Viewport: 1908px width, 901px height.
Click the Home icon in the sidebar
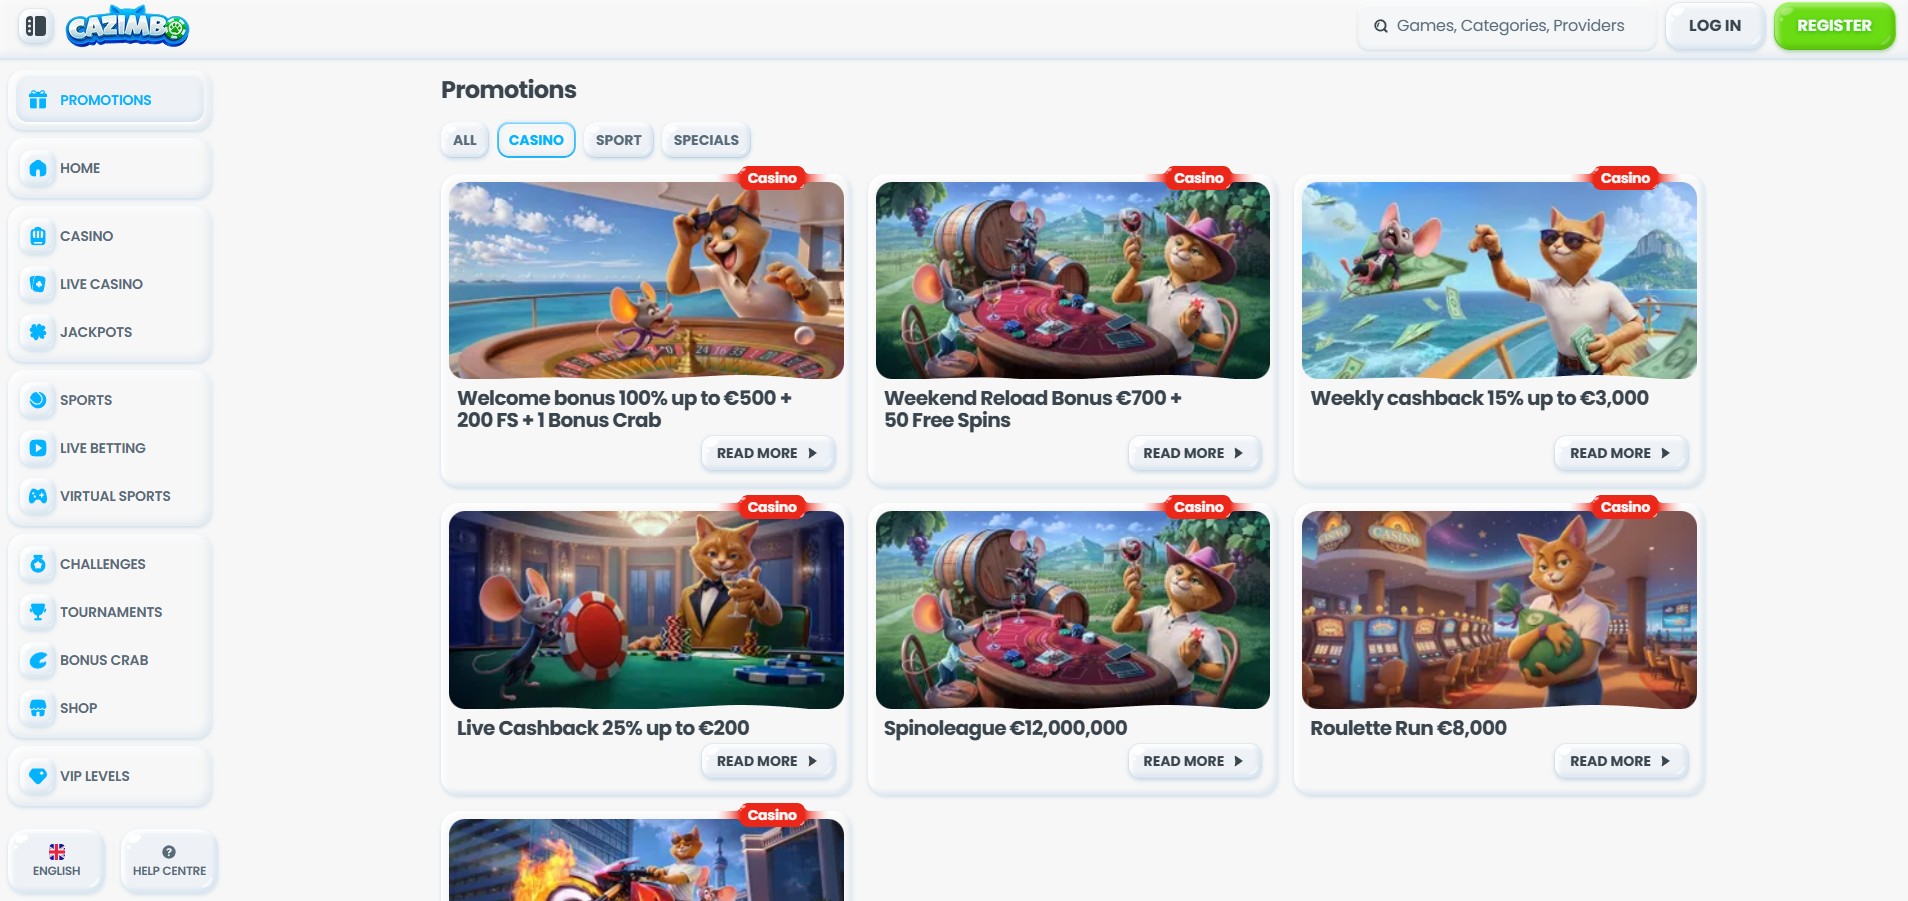38,168
